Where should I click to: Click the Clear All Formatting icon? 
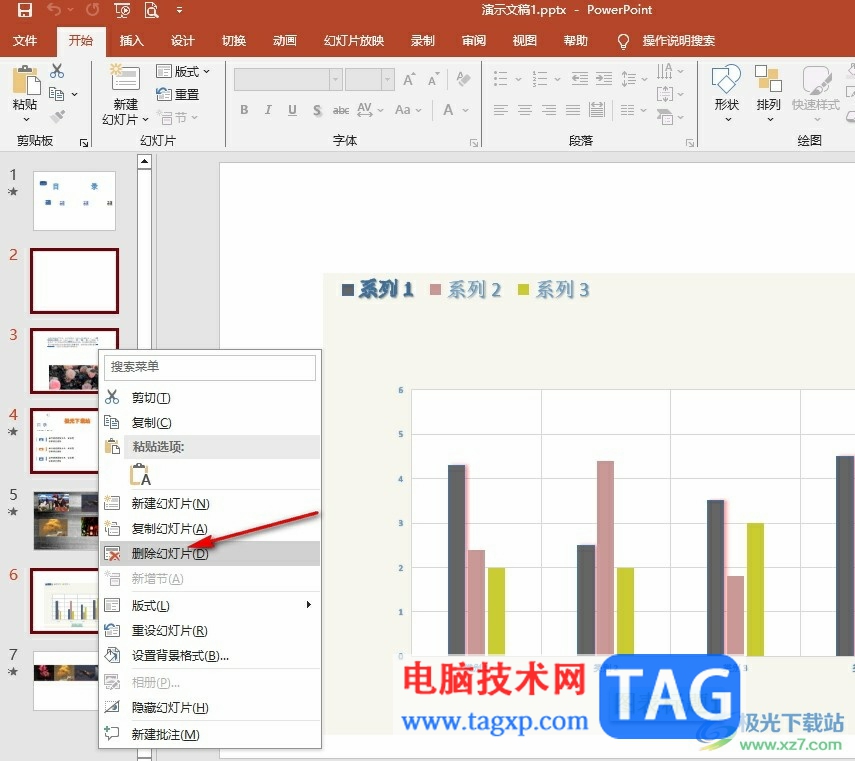click(463, 79)
